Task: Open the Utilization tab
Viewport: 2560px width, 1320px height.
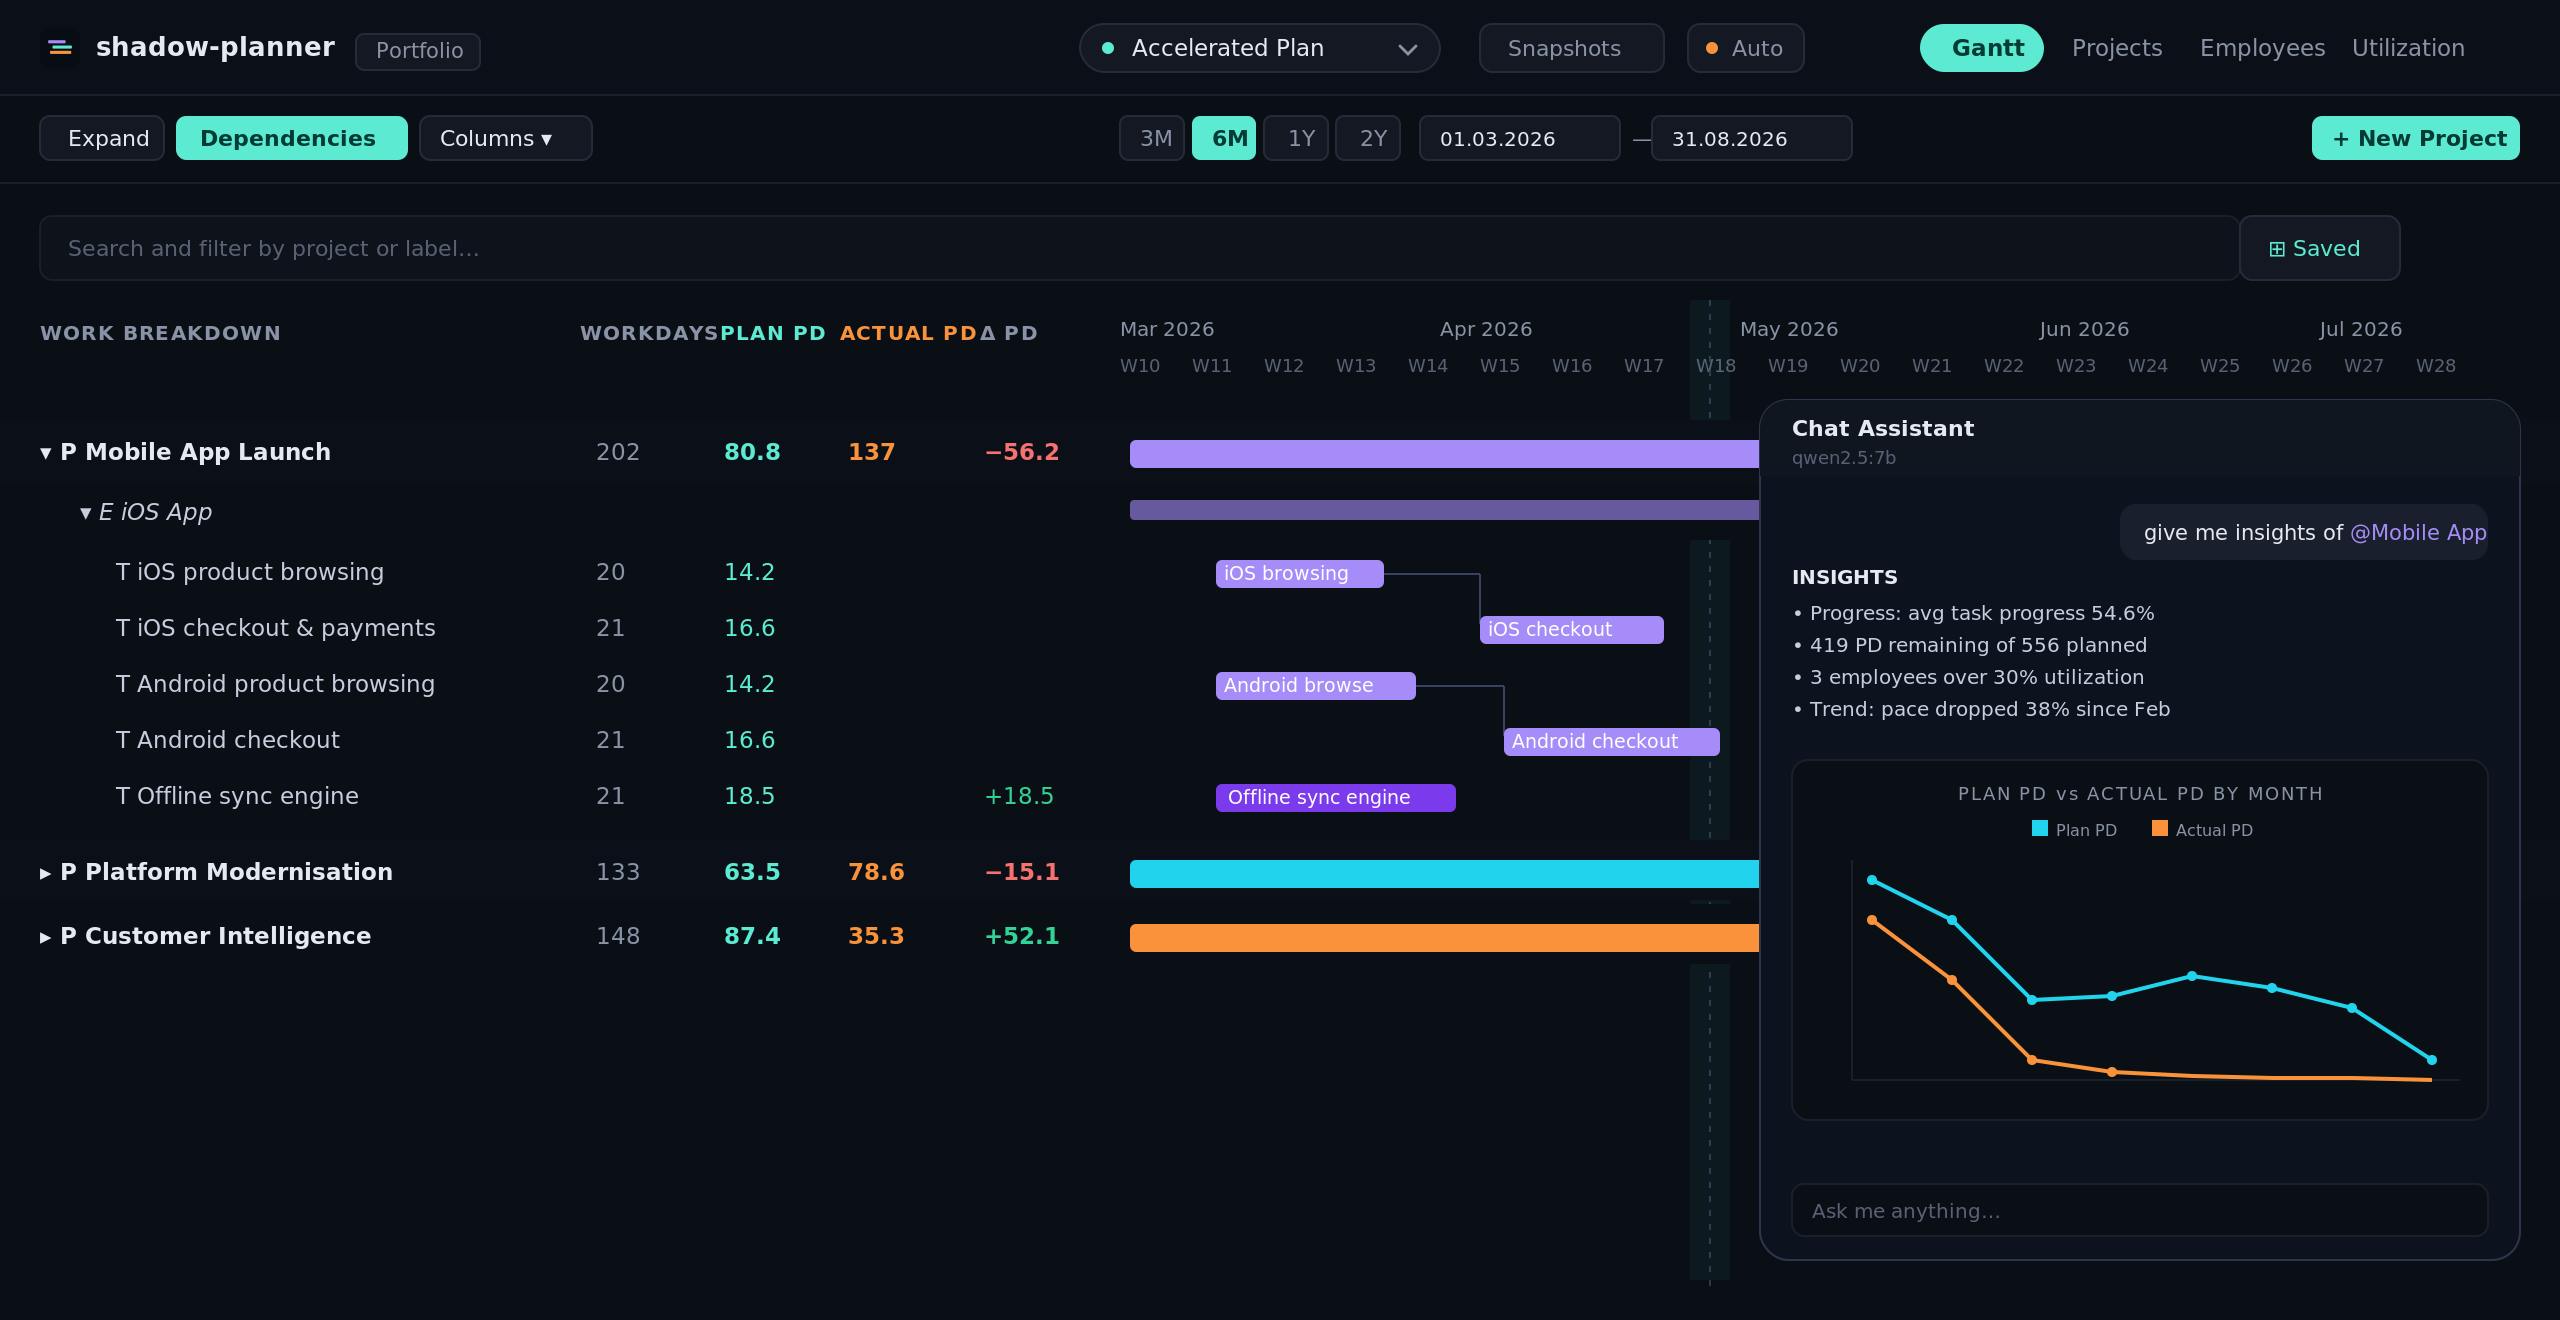Action: tap(2408, 48)
